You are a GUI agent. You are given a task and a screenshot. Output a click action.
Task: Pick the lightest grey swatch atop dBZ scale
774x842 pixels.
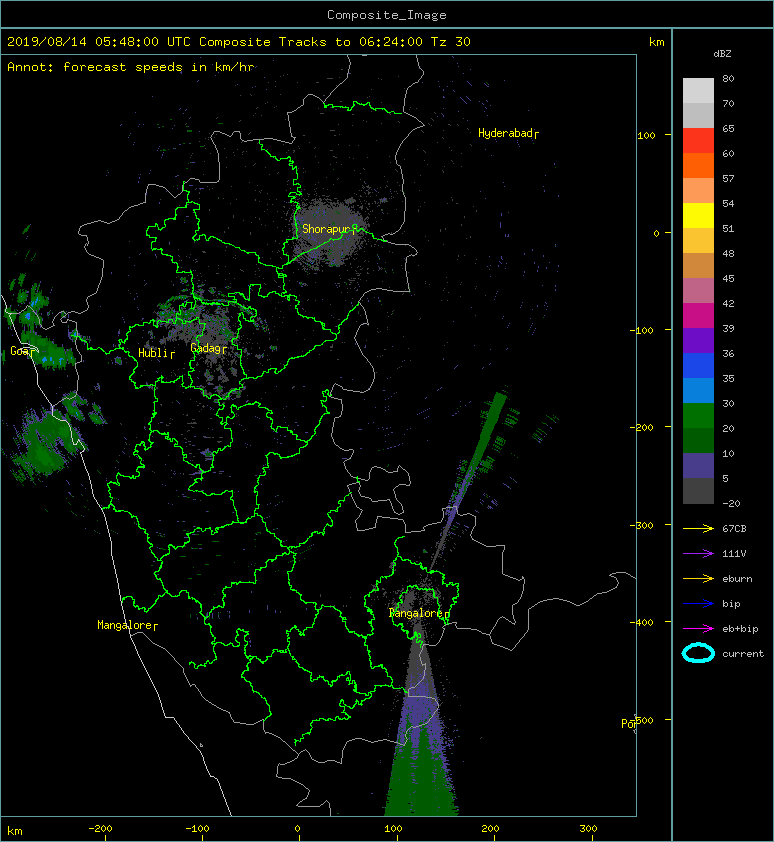[x=698, y=90]
